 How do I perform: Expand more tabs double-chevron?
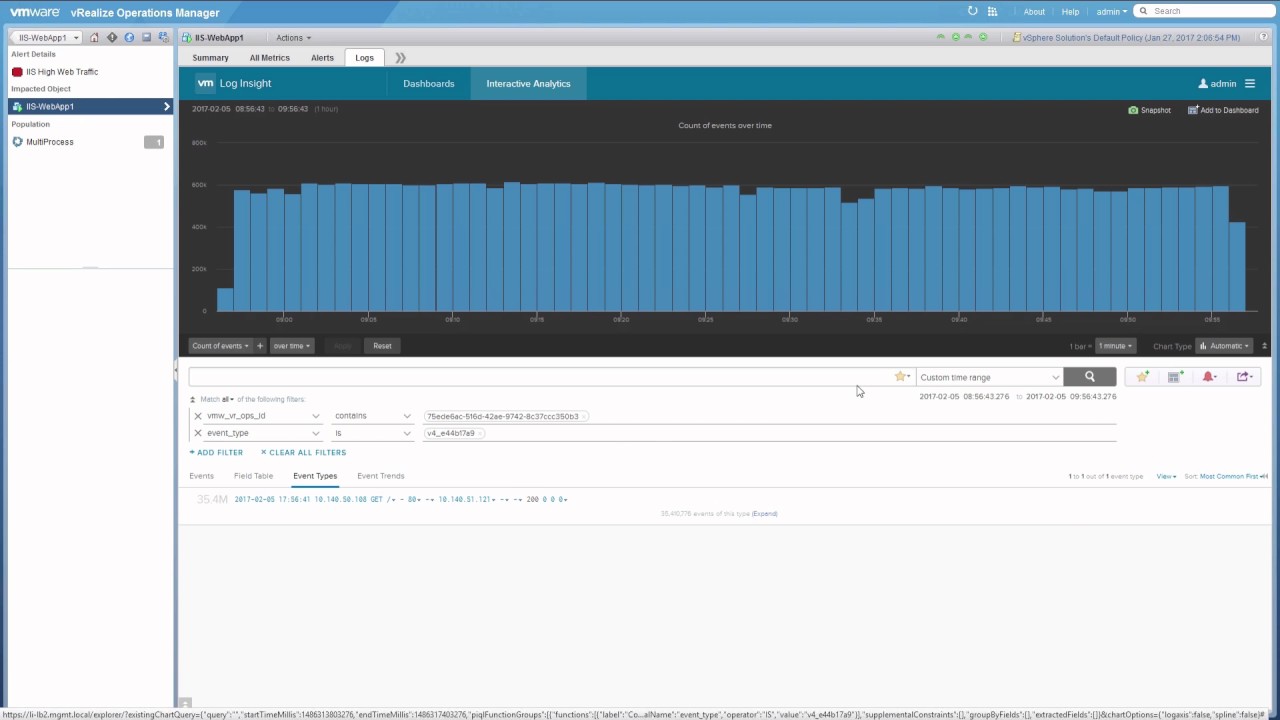click(x=400, y=58)
